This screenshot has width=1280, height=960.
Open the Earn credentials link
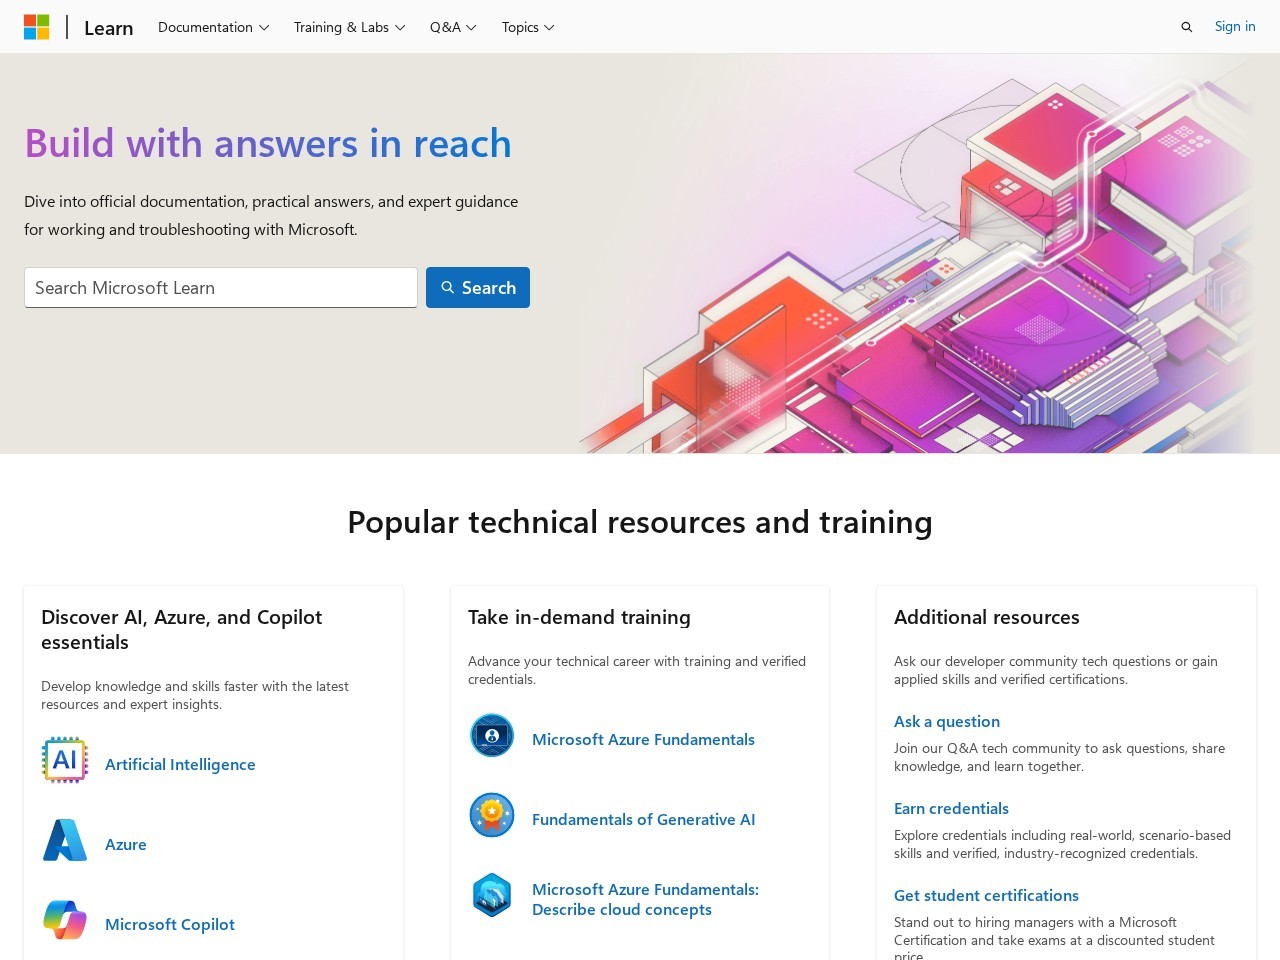(951, 808)
